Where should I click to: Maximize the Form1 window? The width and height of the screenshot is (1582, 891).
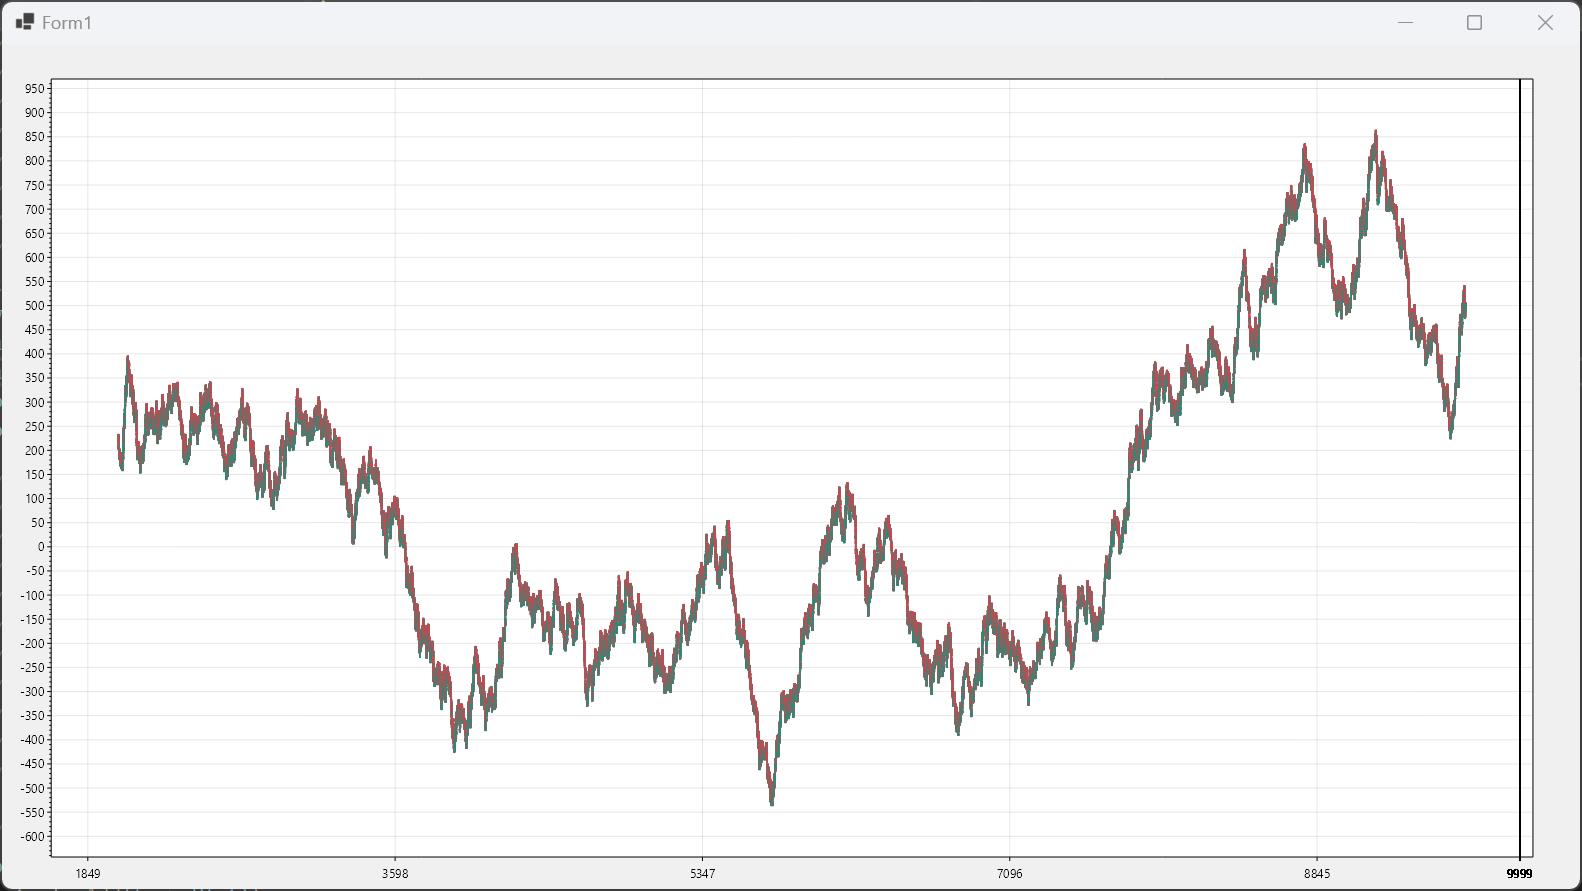point(1474,22)
